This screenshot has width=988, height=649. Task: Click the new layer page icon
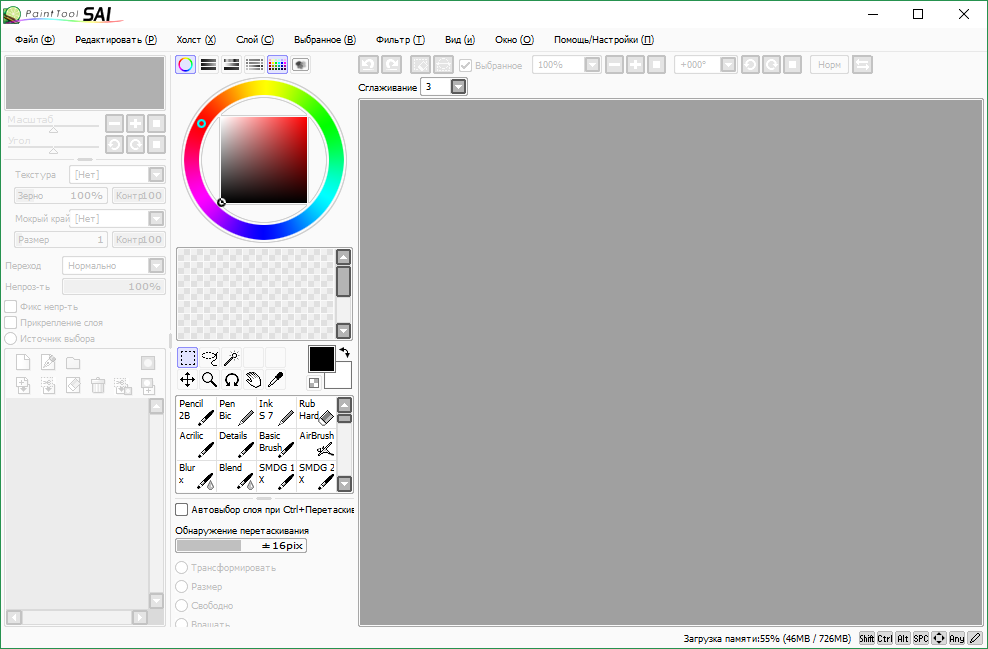tap(23, 362)
